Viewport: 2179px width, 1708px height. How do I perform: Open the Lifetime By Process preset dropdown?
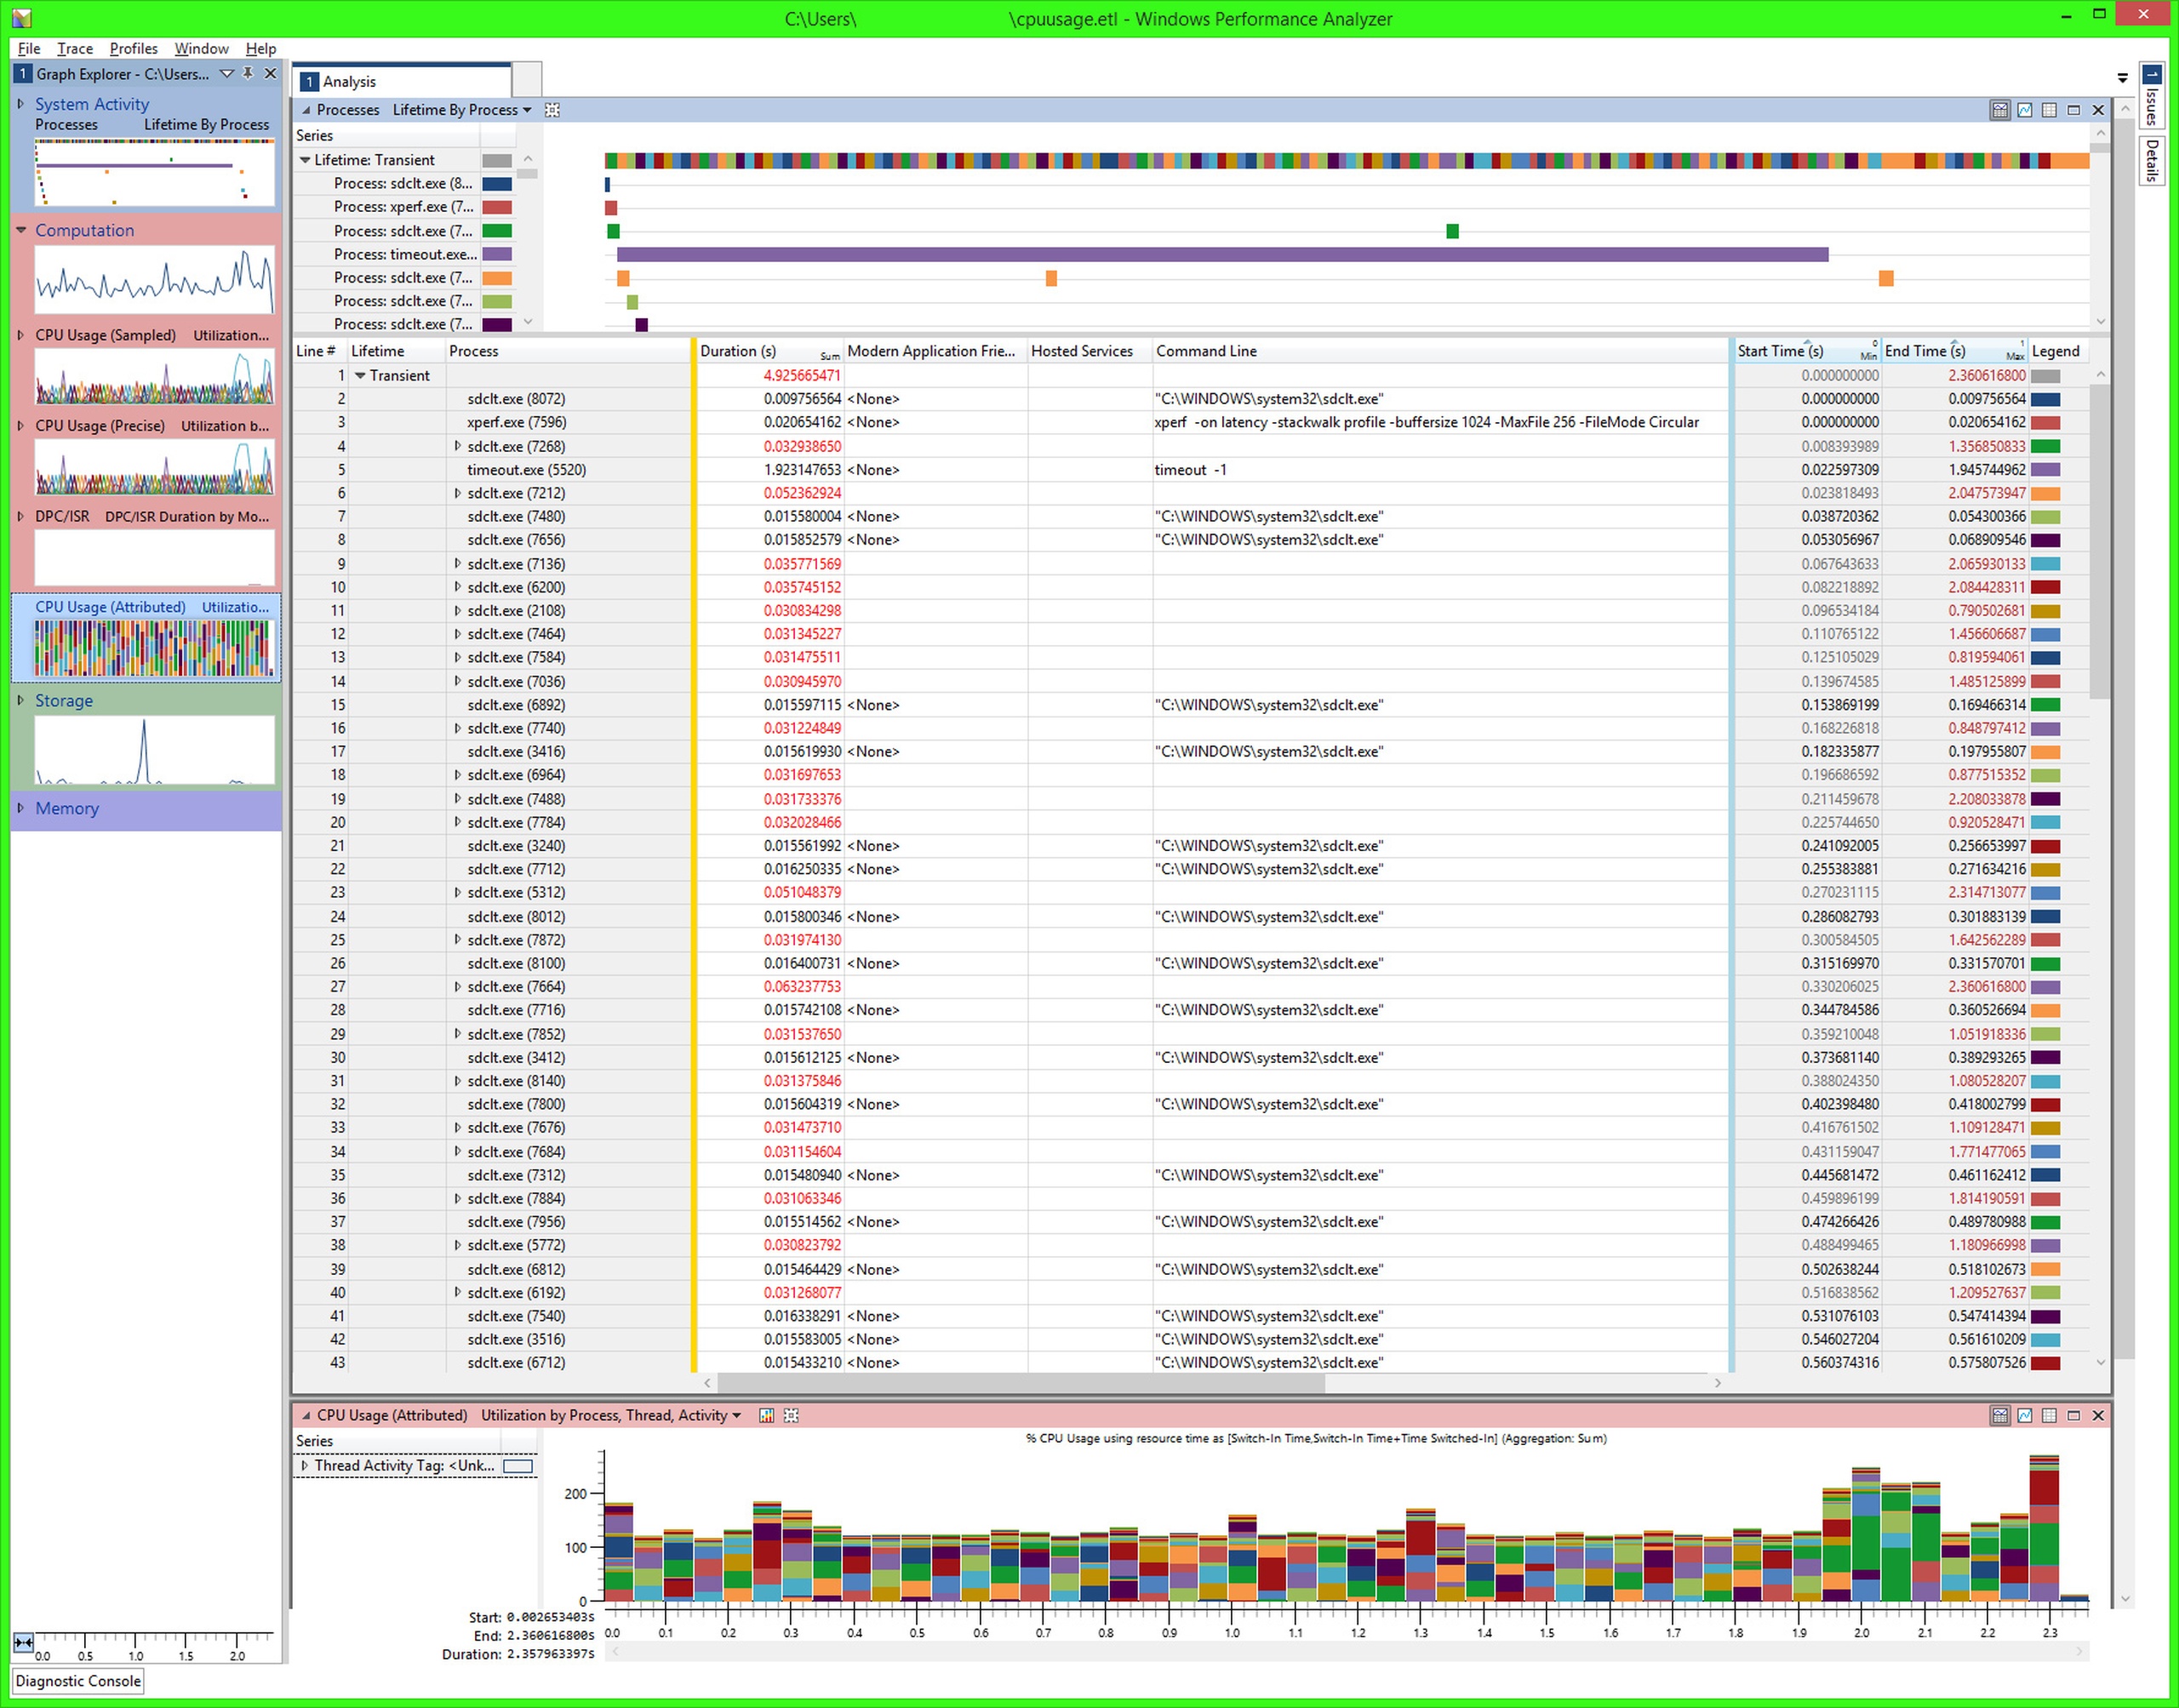pos(527,110)
